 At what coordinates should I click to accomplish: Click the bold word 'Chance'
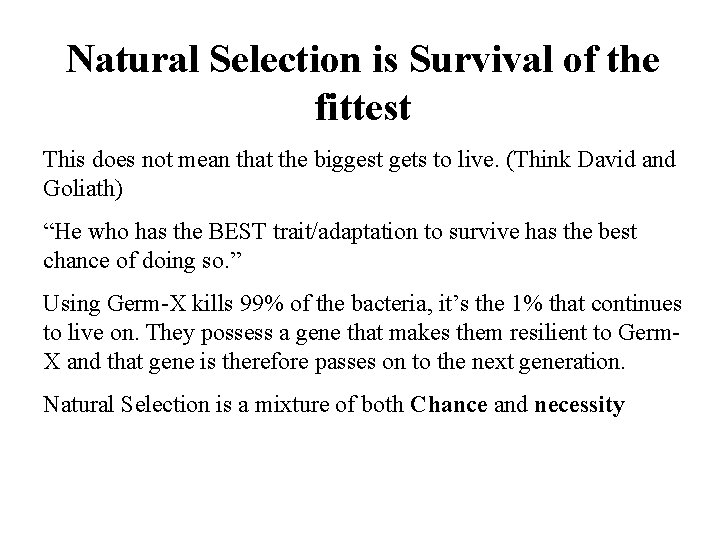[x=449, y=405]
